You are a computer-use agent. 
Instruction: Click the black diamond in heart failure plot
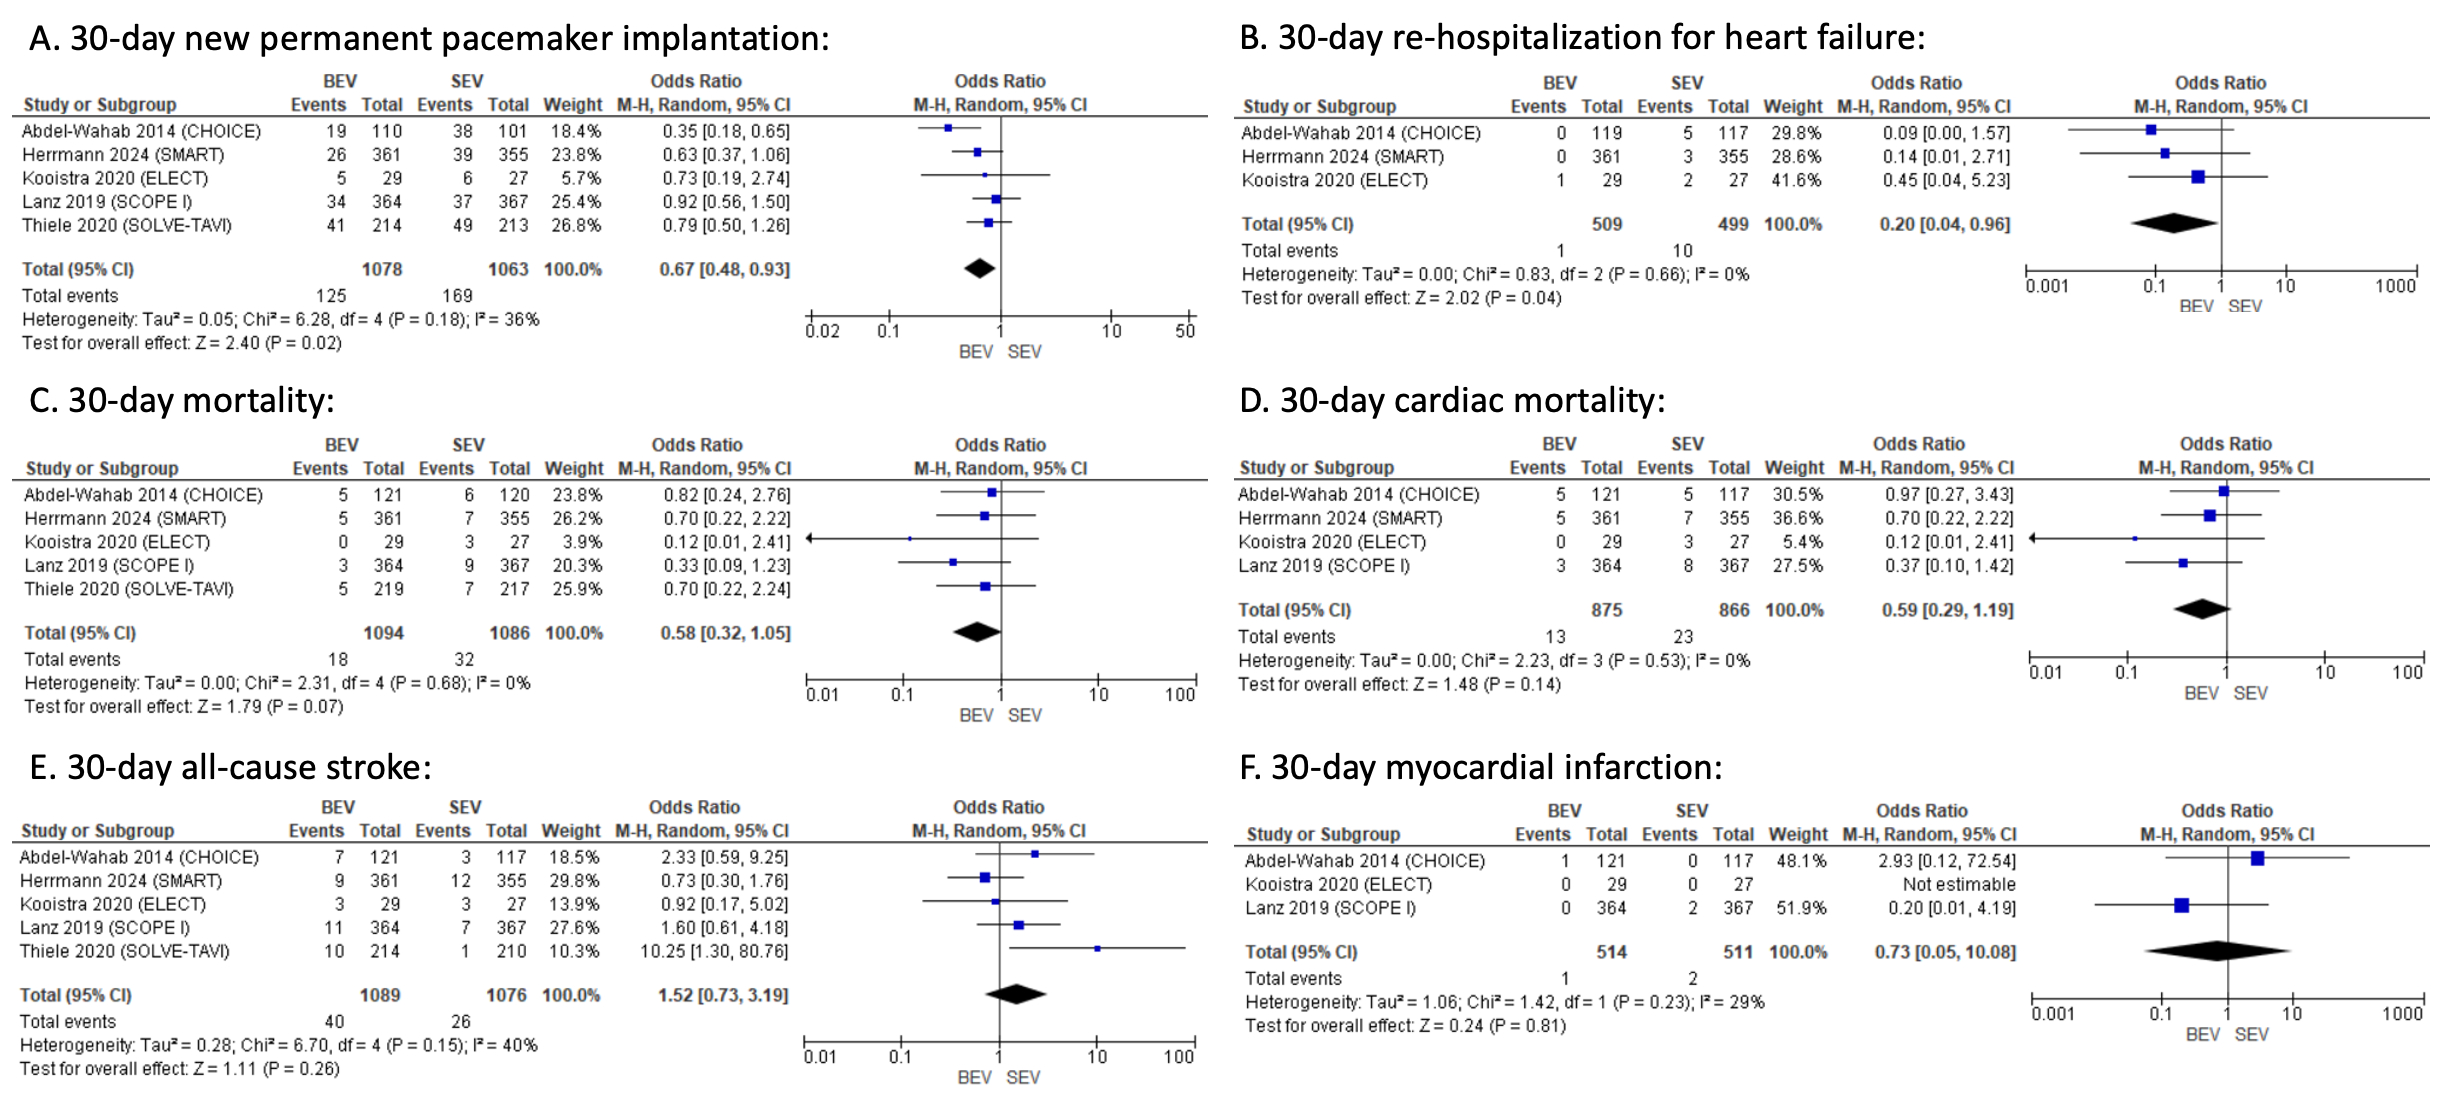click(x=2174, y=223)
